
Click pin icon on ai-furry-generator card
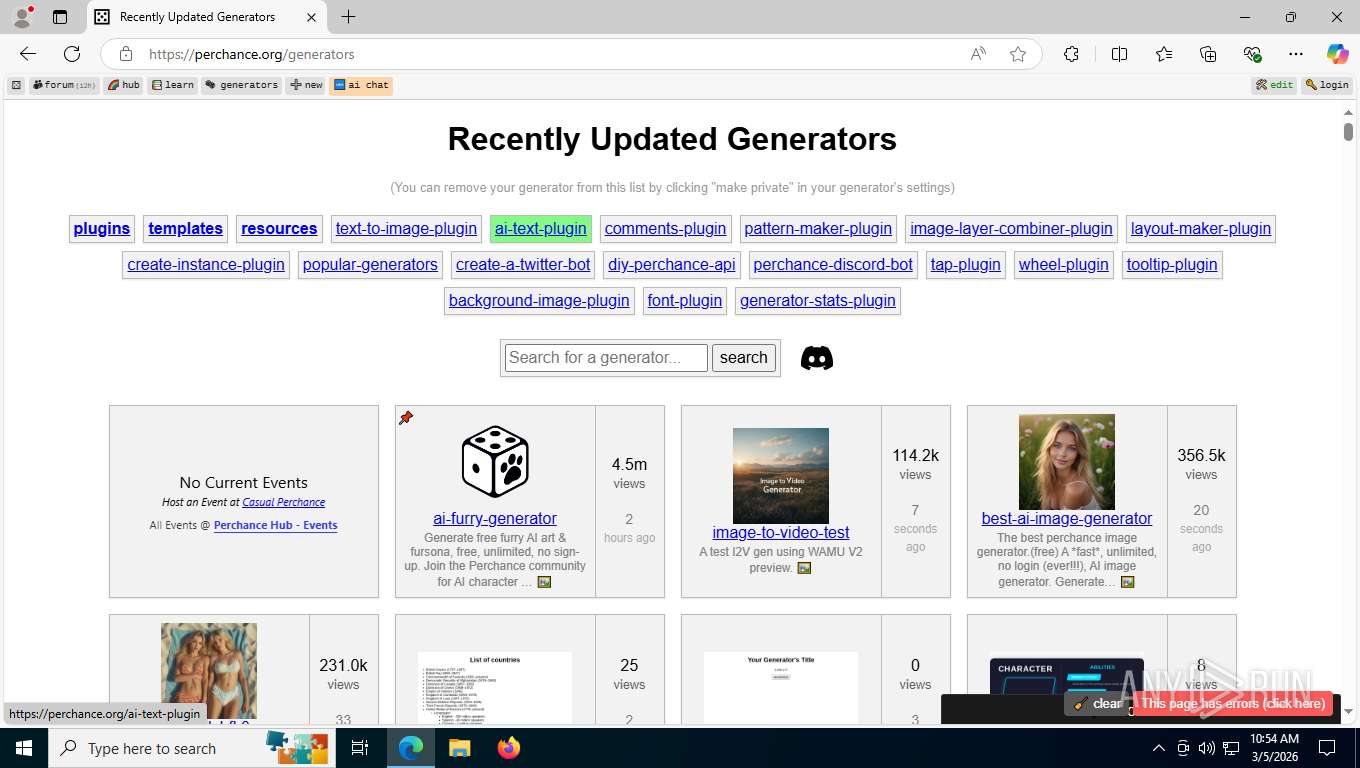[x=406, y=418]
